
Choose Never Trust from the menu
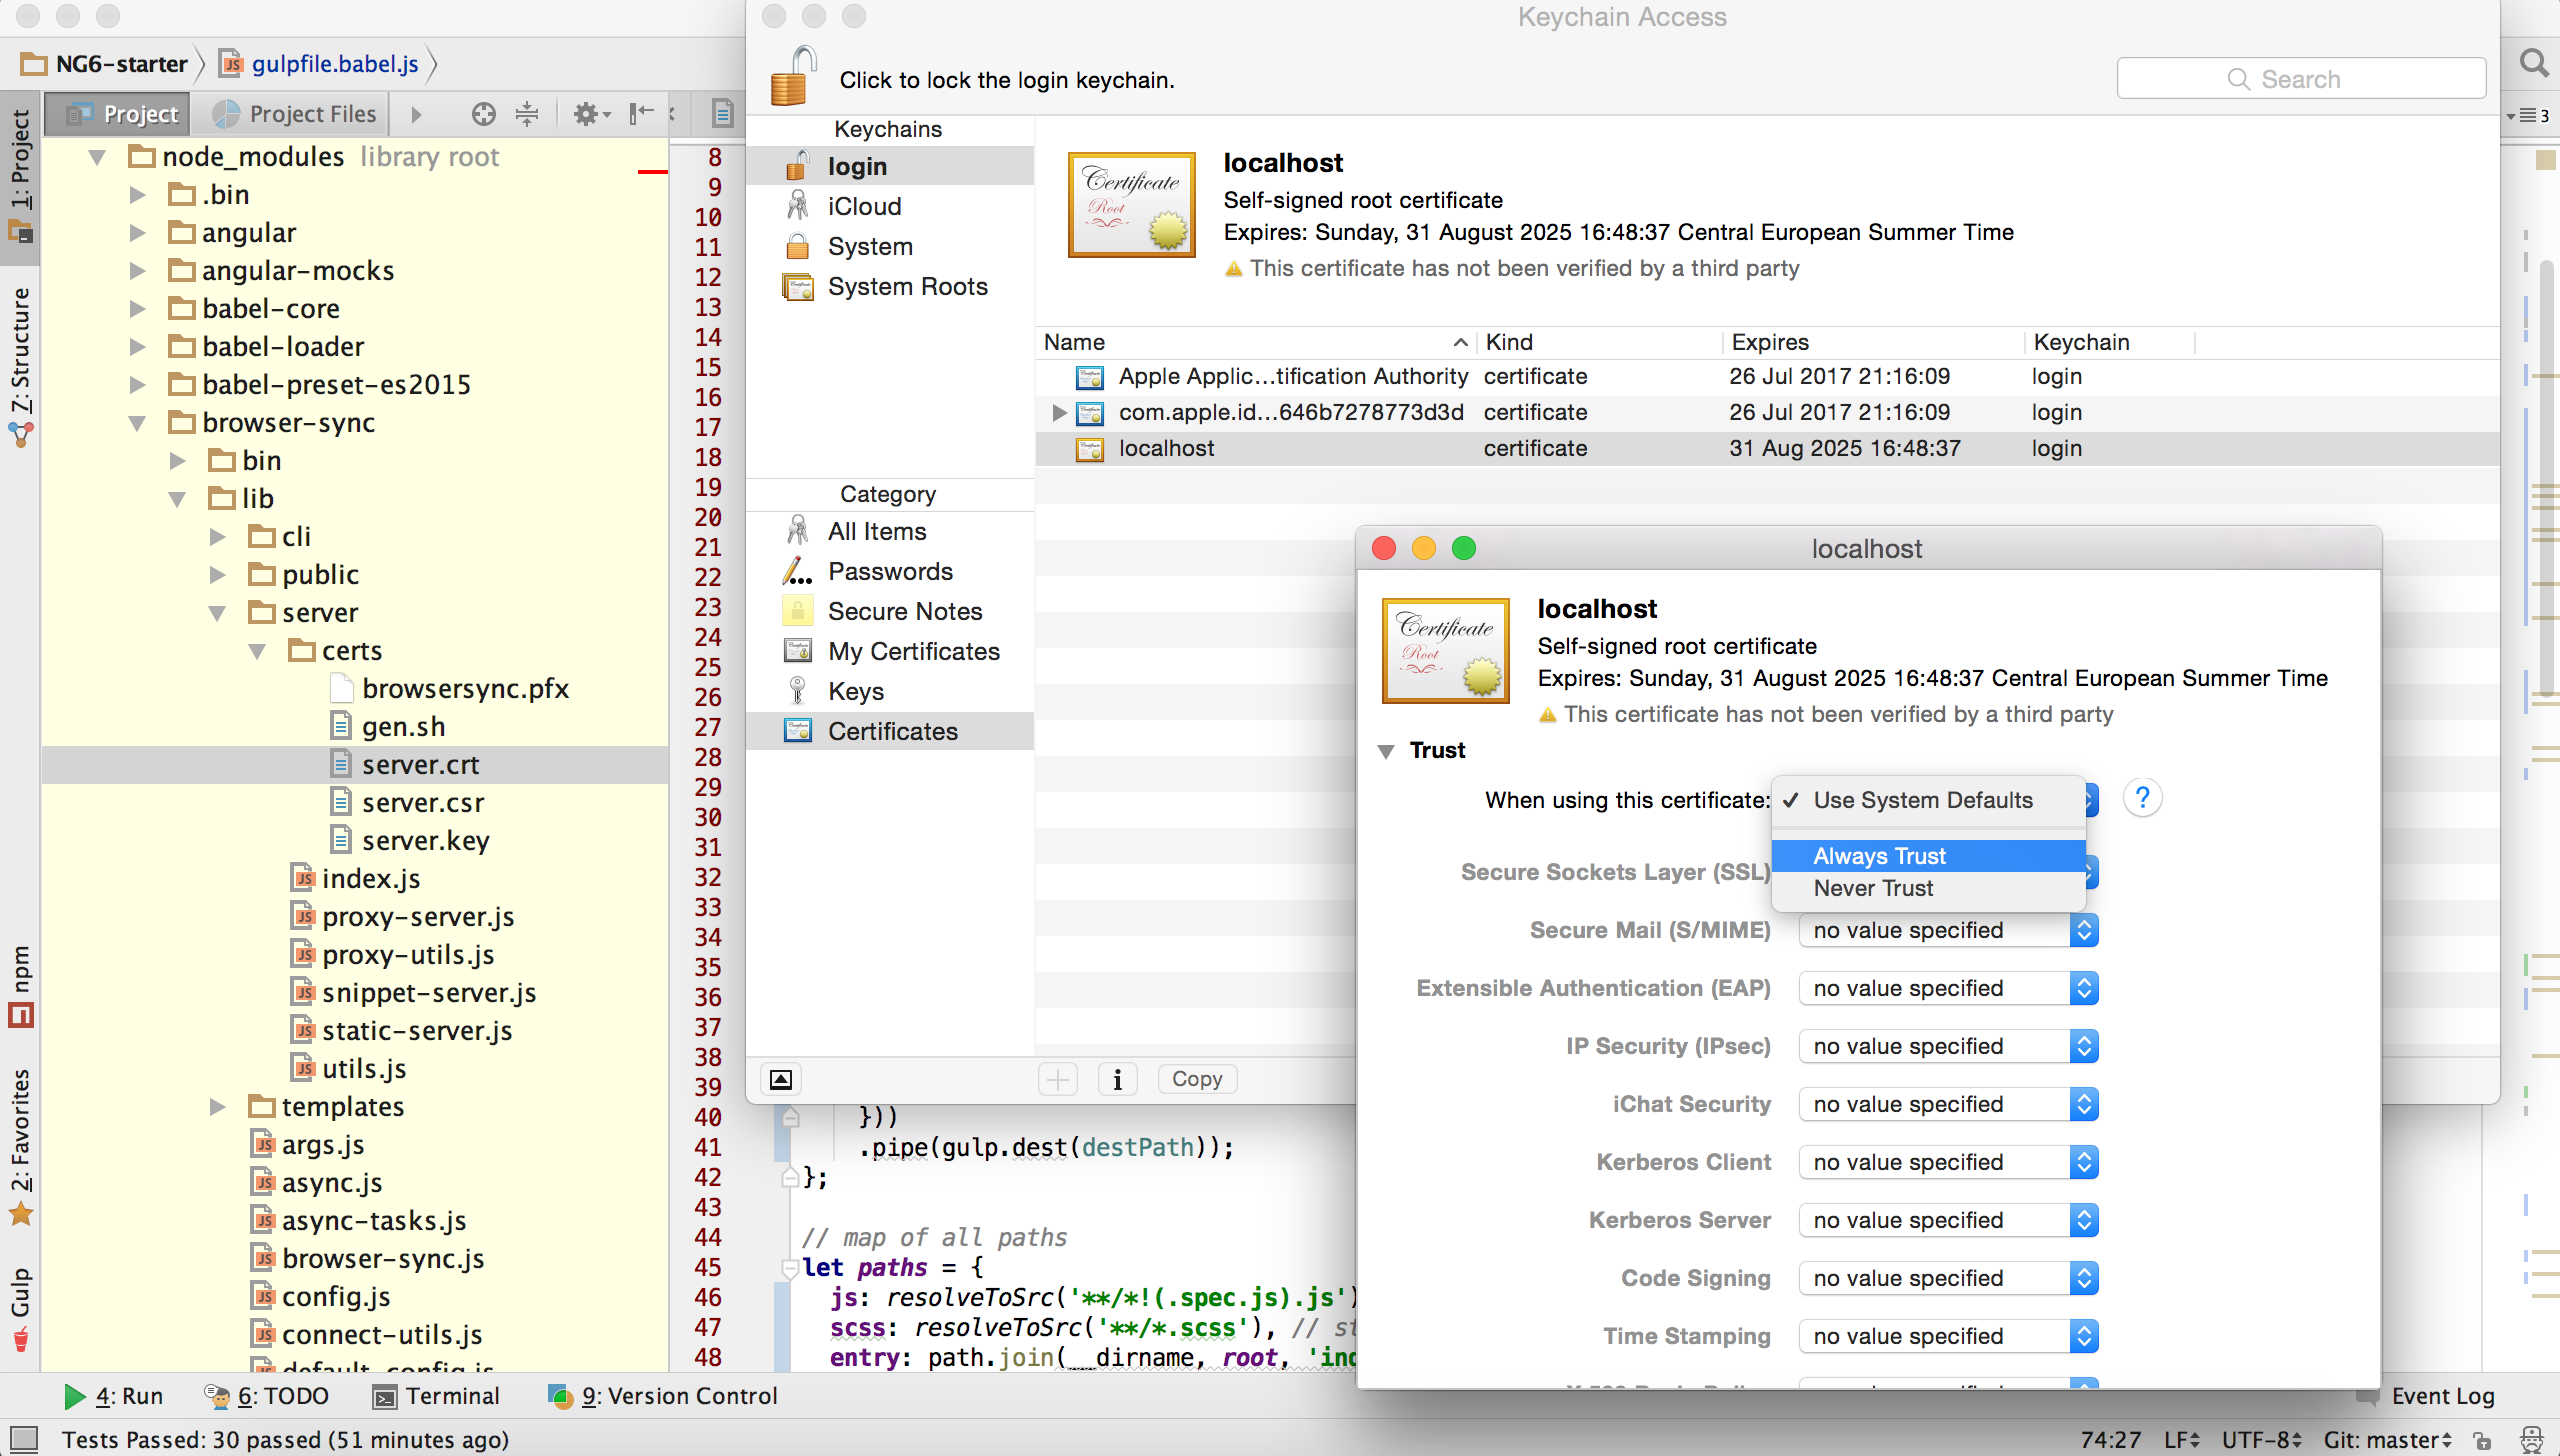pos(1928,888)
